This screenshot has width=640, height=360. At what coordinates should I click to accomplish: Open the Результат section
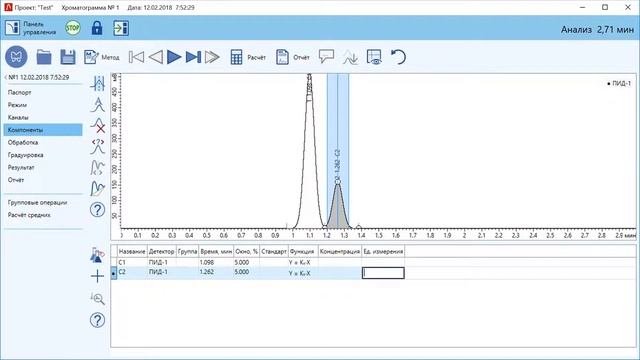[21, 167]
